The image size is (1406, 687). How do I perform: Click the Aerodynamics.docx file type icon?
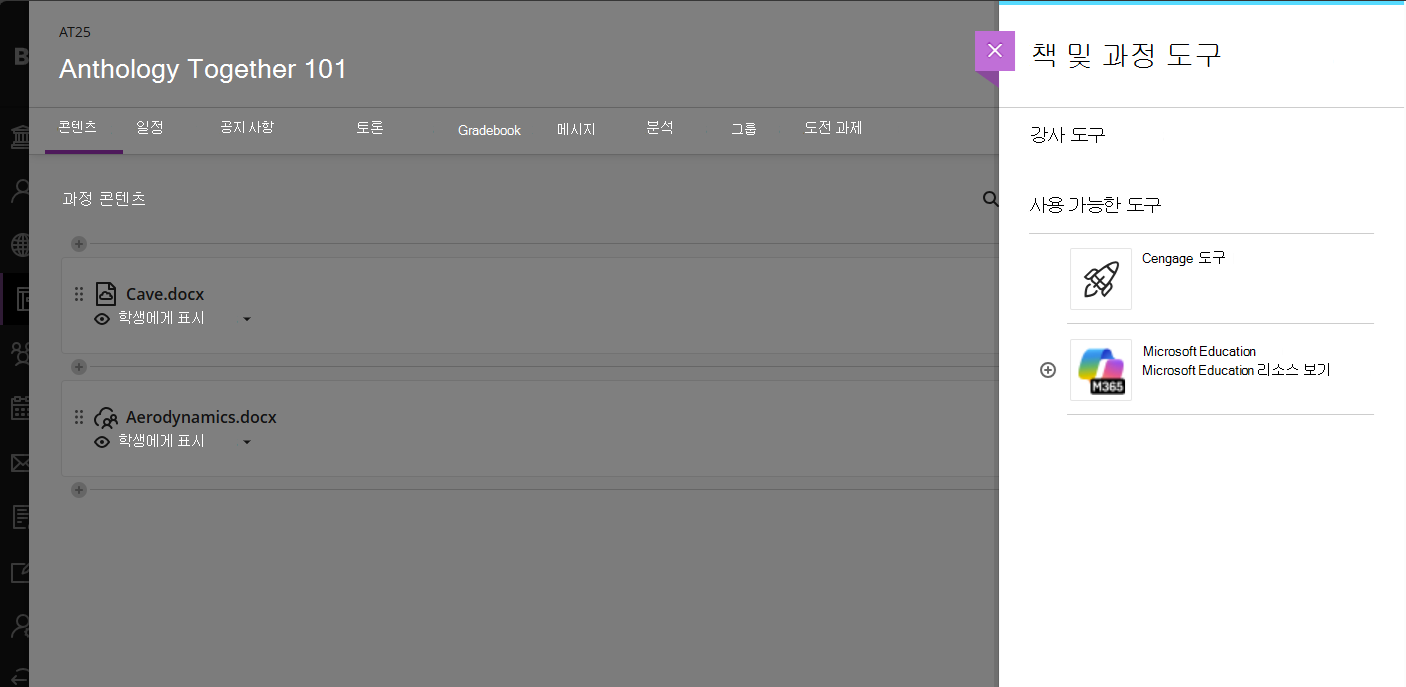[x=106, y=417]
